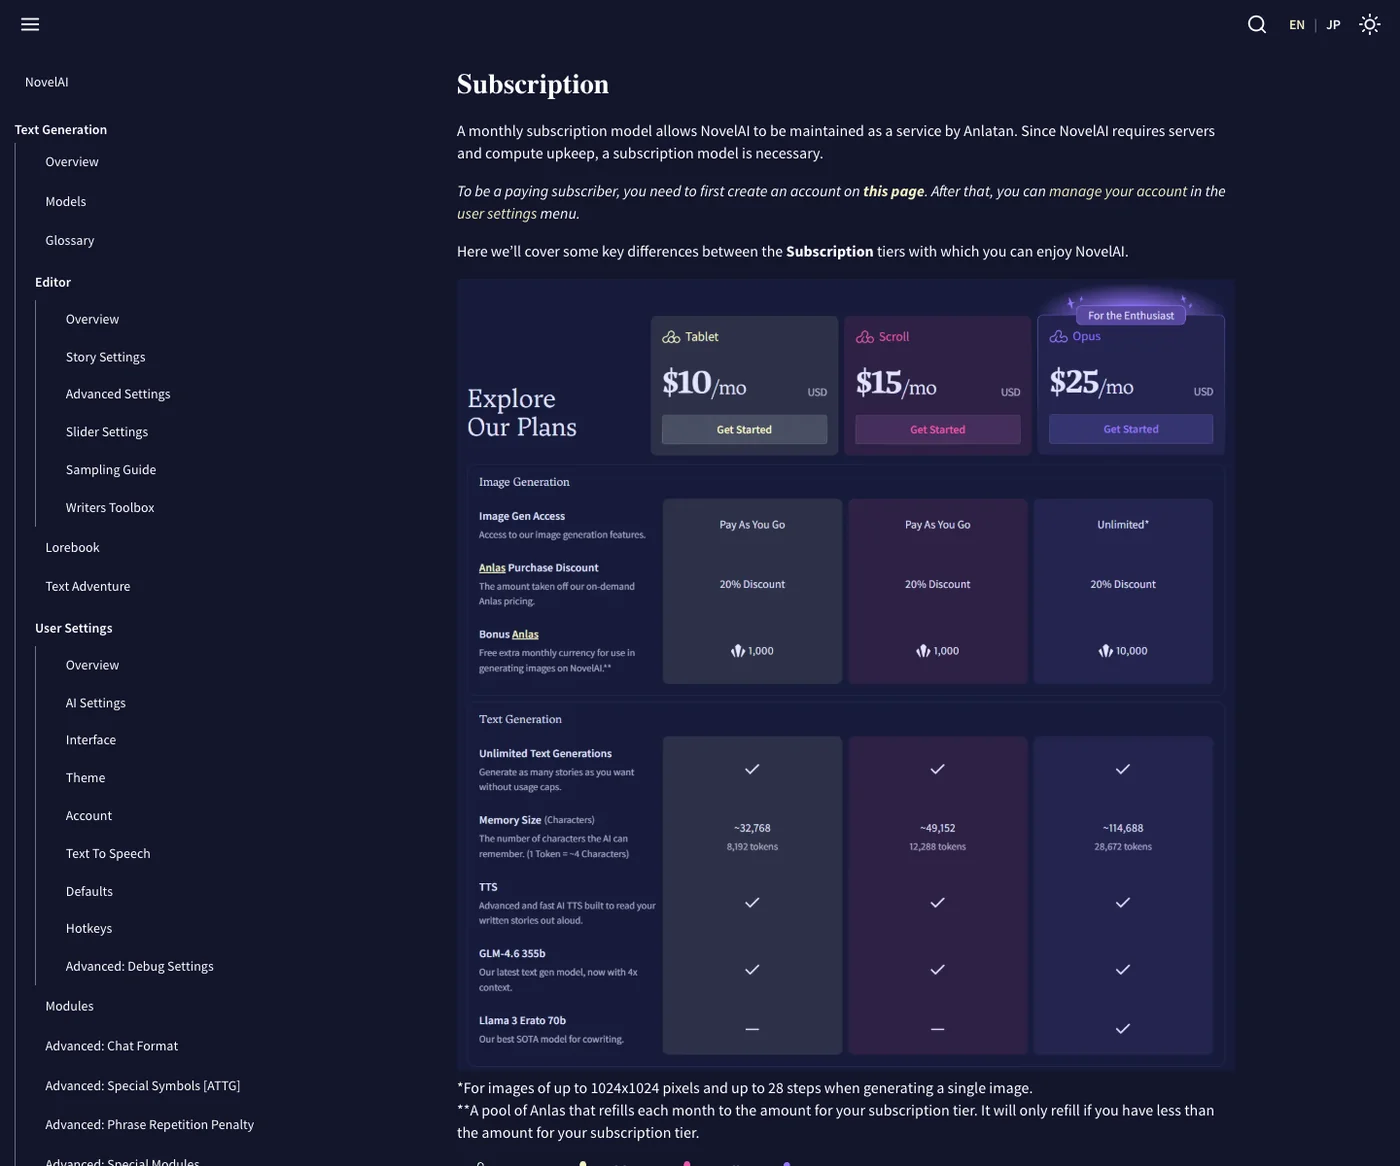Click Scroll Get Started button

[938, 429]
